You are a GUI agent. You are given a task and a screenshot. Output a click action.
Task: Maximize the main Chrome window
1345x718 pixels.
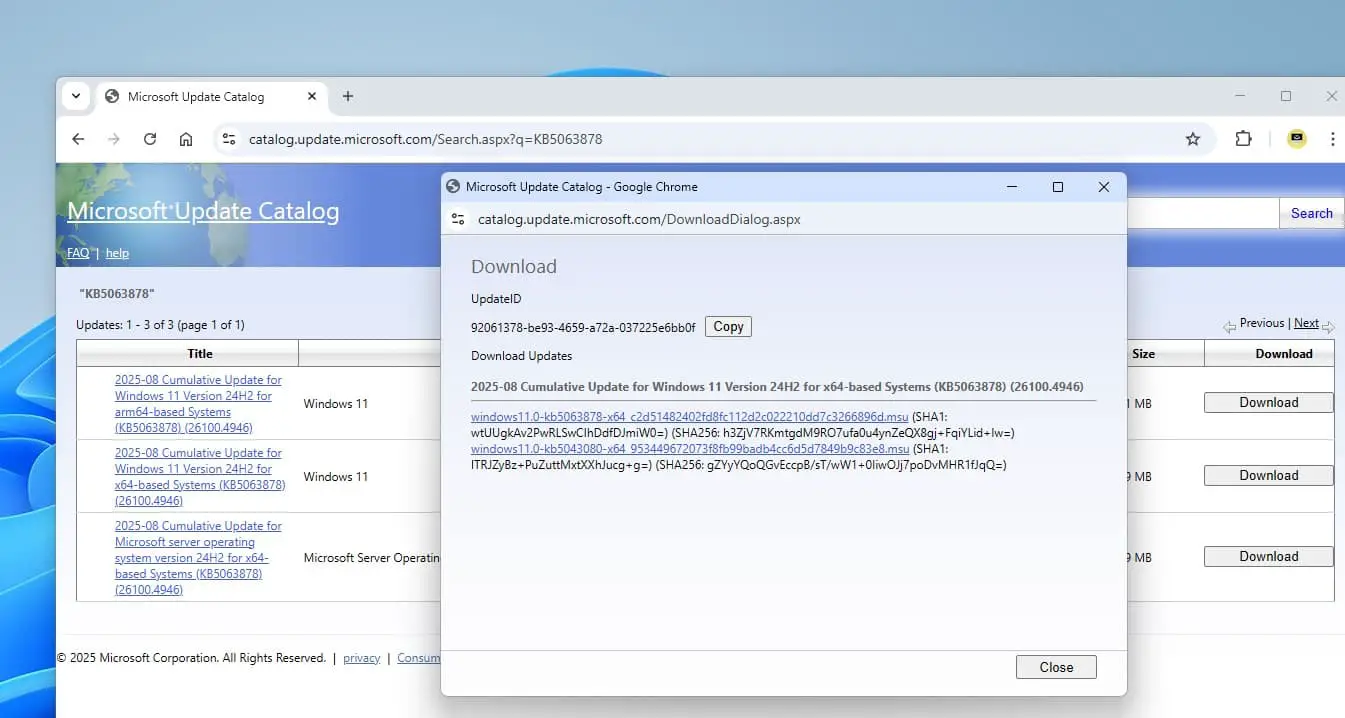(1286, 97)
